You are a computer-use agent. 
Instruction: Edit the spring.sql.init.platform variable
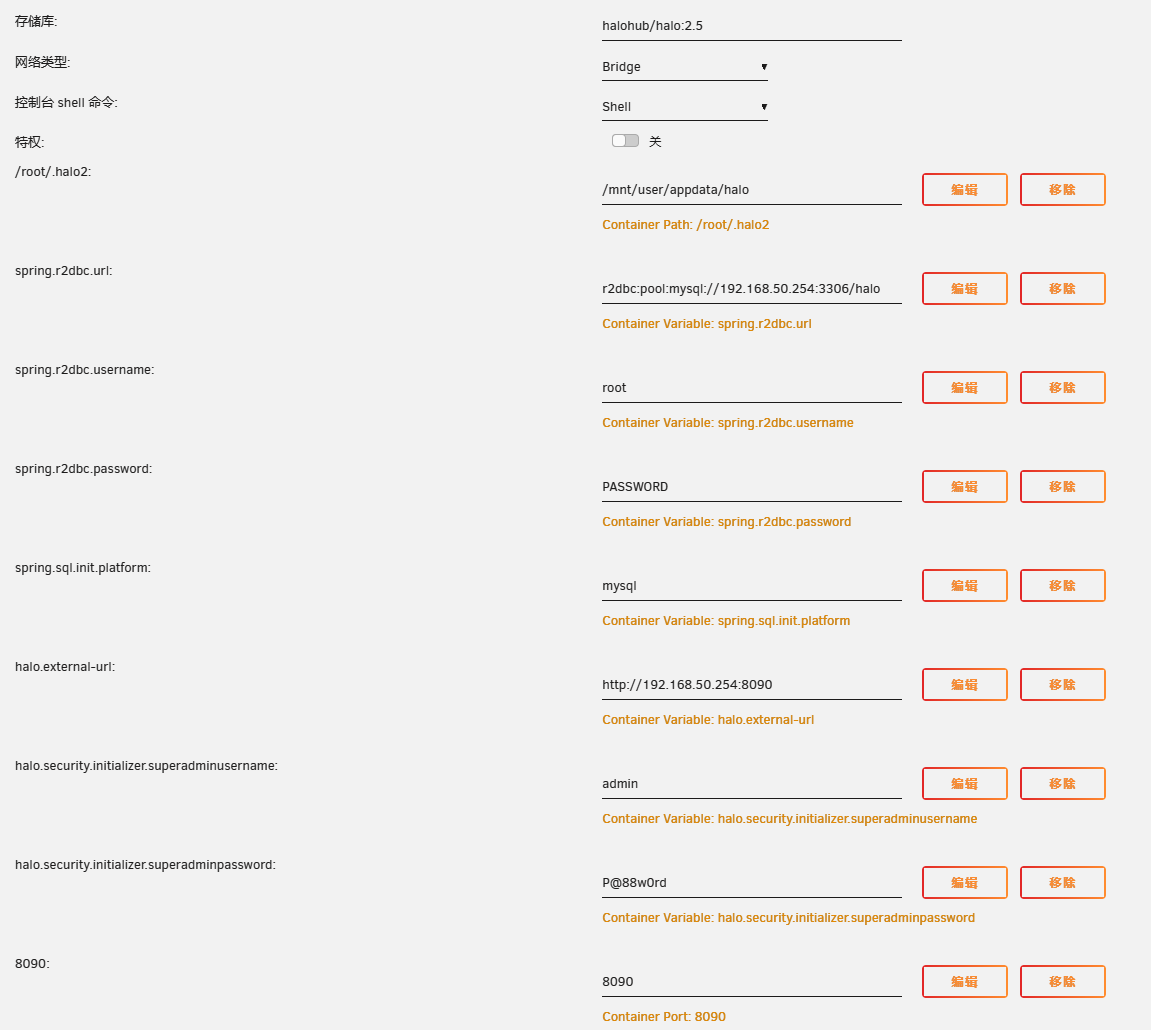coord(964,586)
